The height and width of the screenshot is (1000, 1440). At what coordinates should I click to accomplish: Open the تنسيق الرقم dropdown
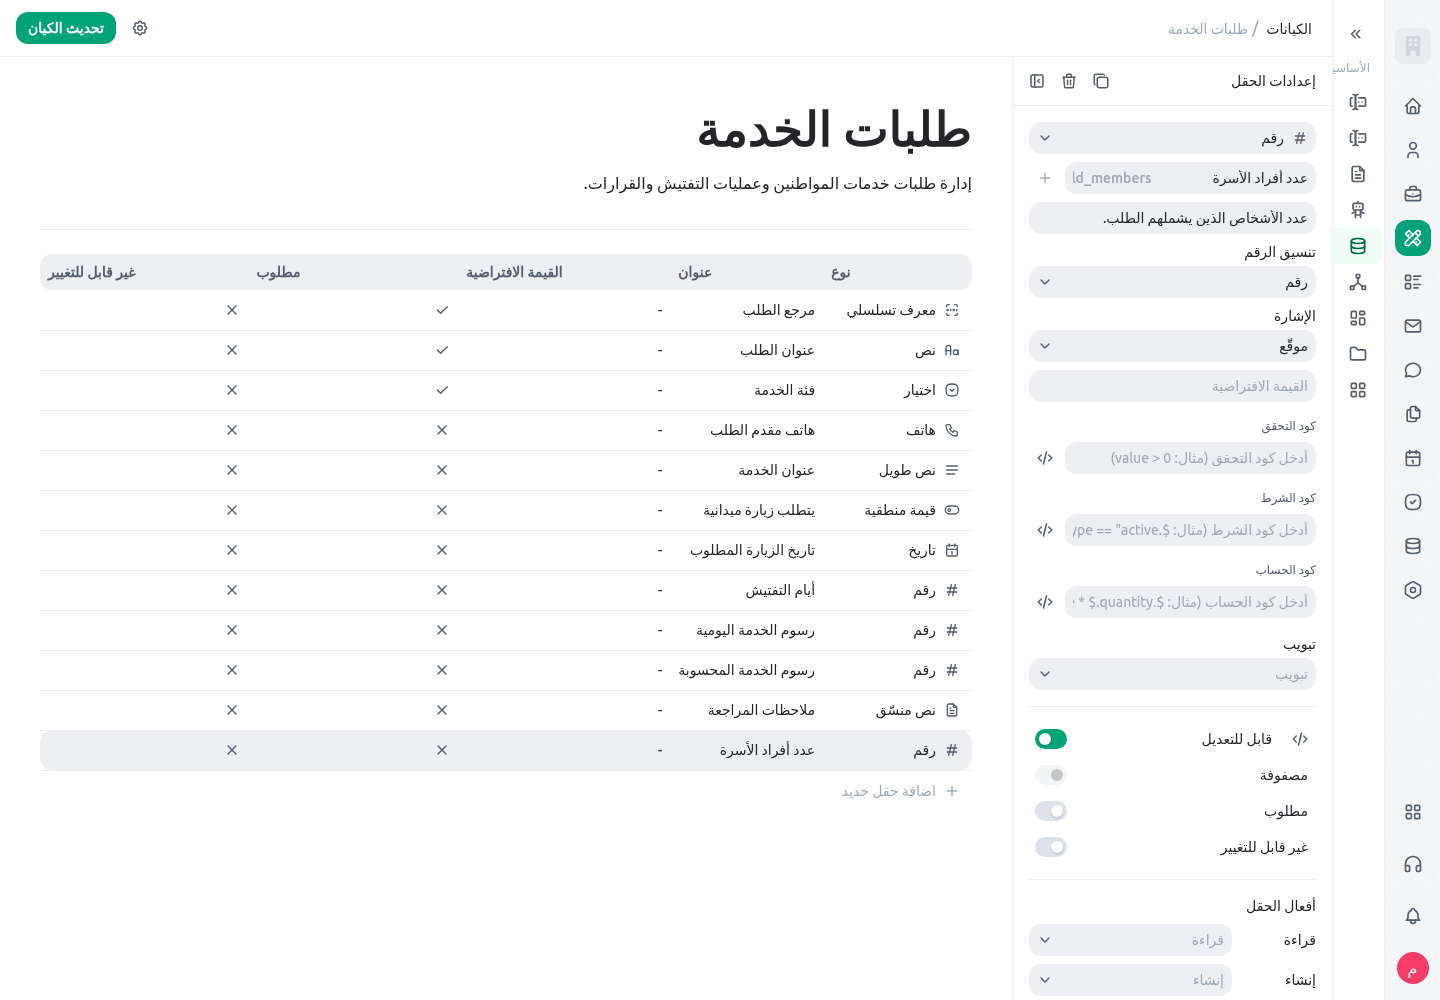tap(1172, 282)
